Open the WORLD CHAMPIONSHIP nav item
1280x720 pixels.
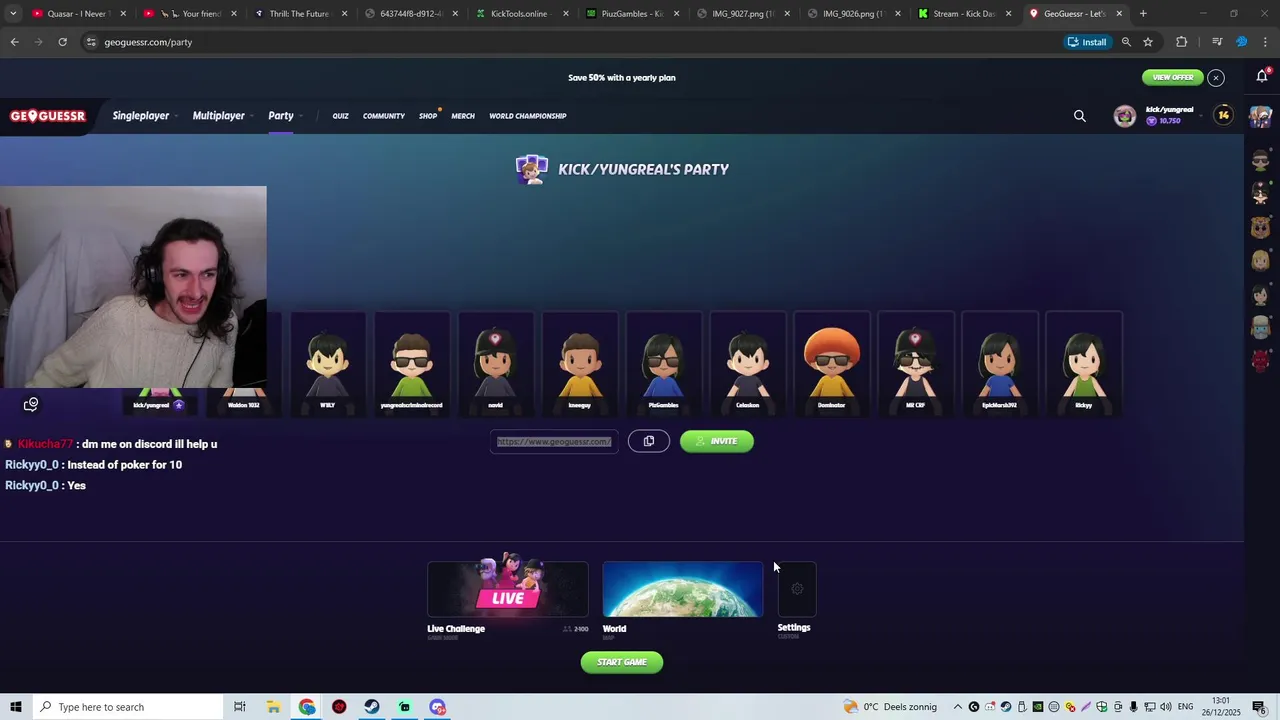click(528, 116)
